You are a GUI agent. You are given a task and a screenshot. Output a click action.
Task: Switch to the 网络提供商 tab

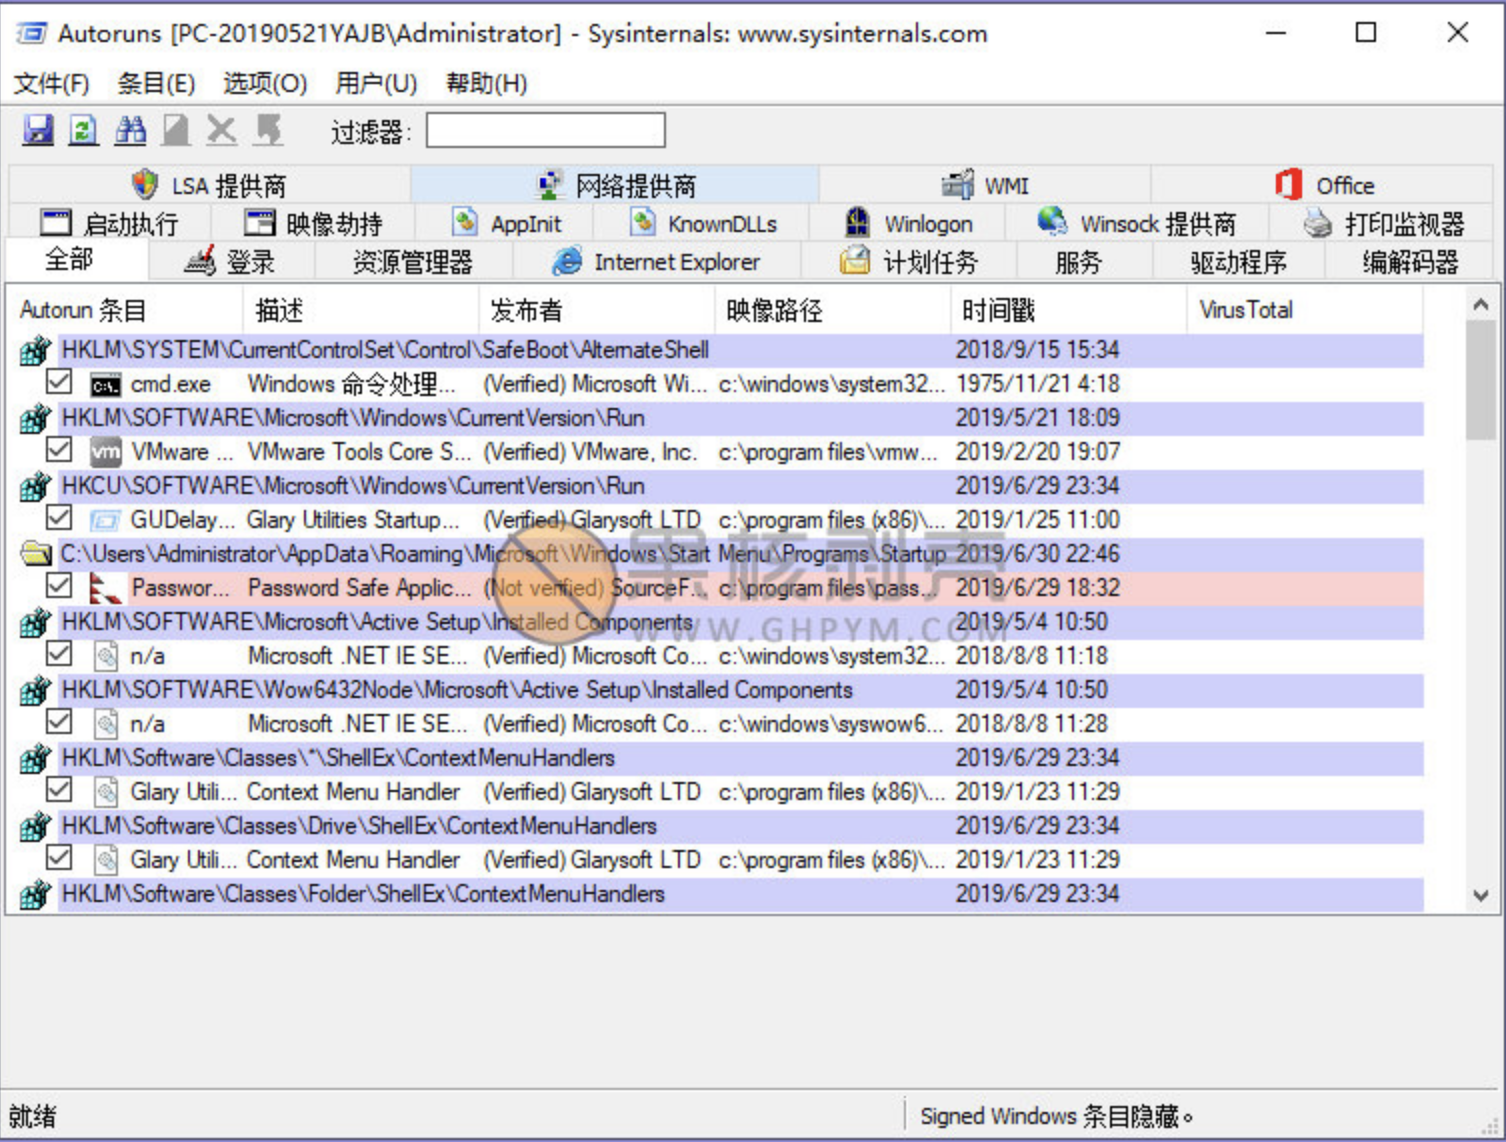(x=615, y=185)
